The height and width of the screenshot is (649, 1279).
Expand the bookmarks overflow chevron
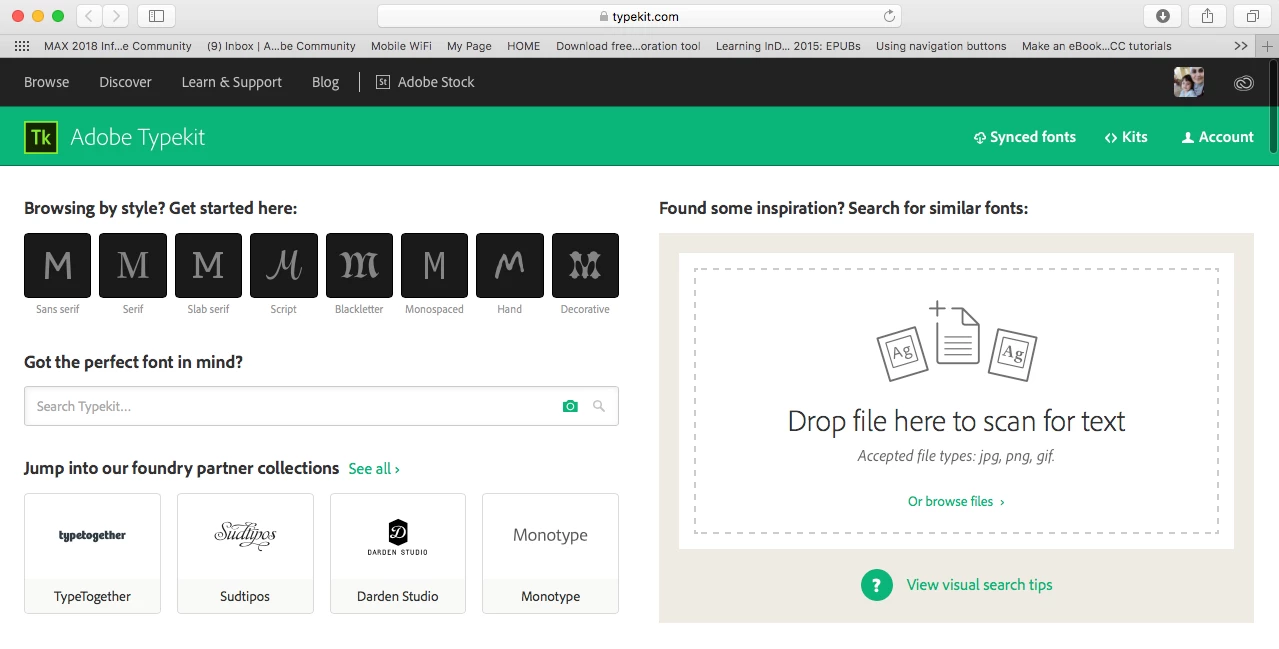coord(1241,46)
